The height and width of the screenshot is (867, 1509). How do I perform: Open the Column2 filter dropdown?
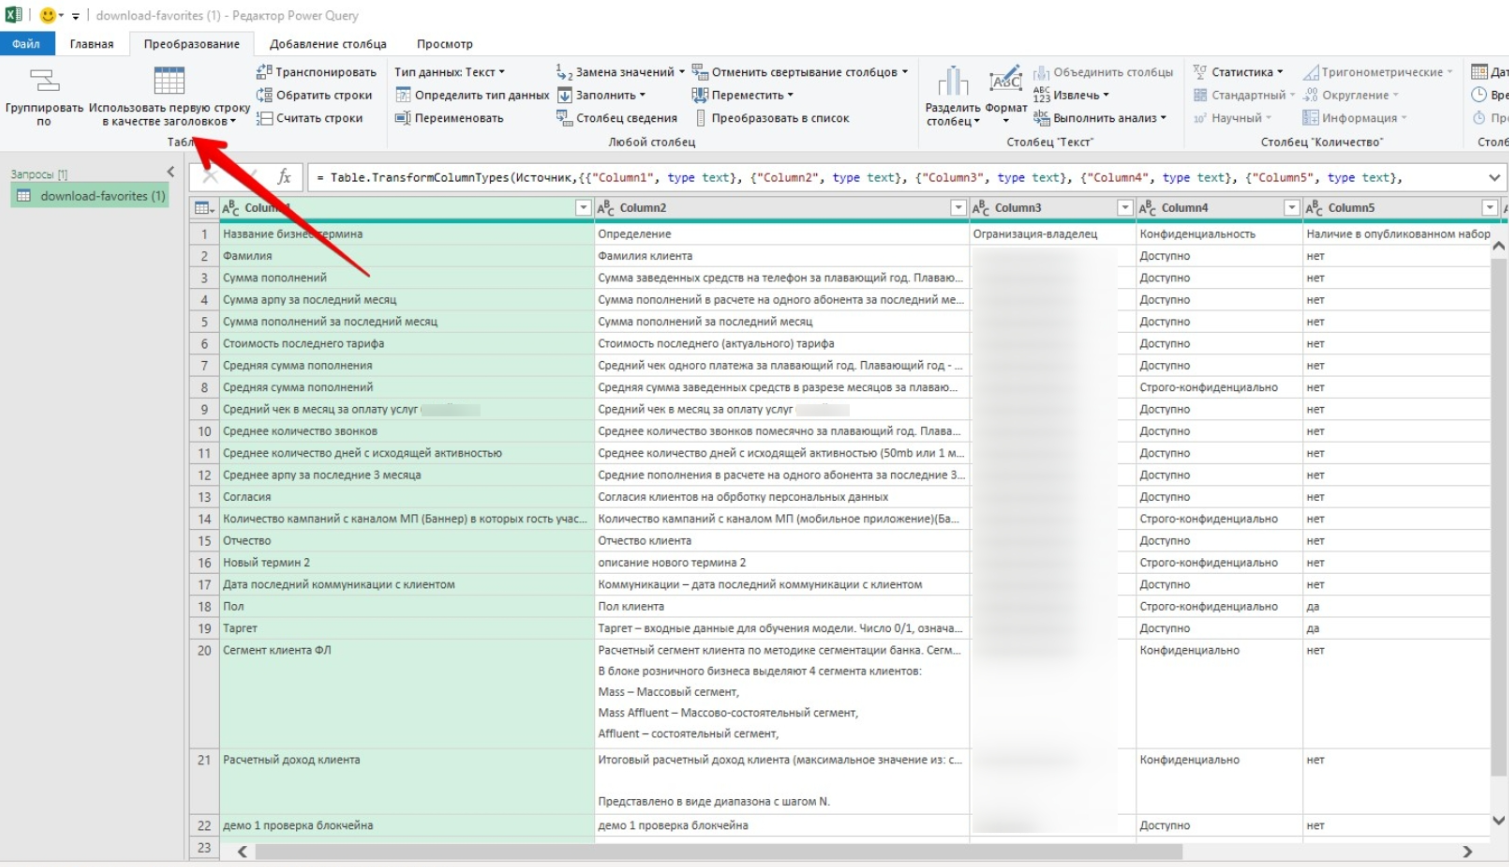coord(958,208)
